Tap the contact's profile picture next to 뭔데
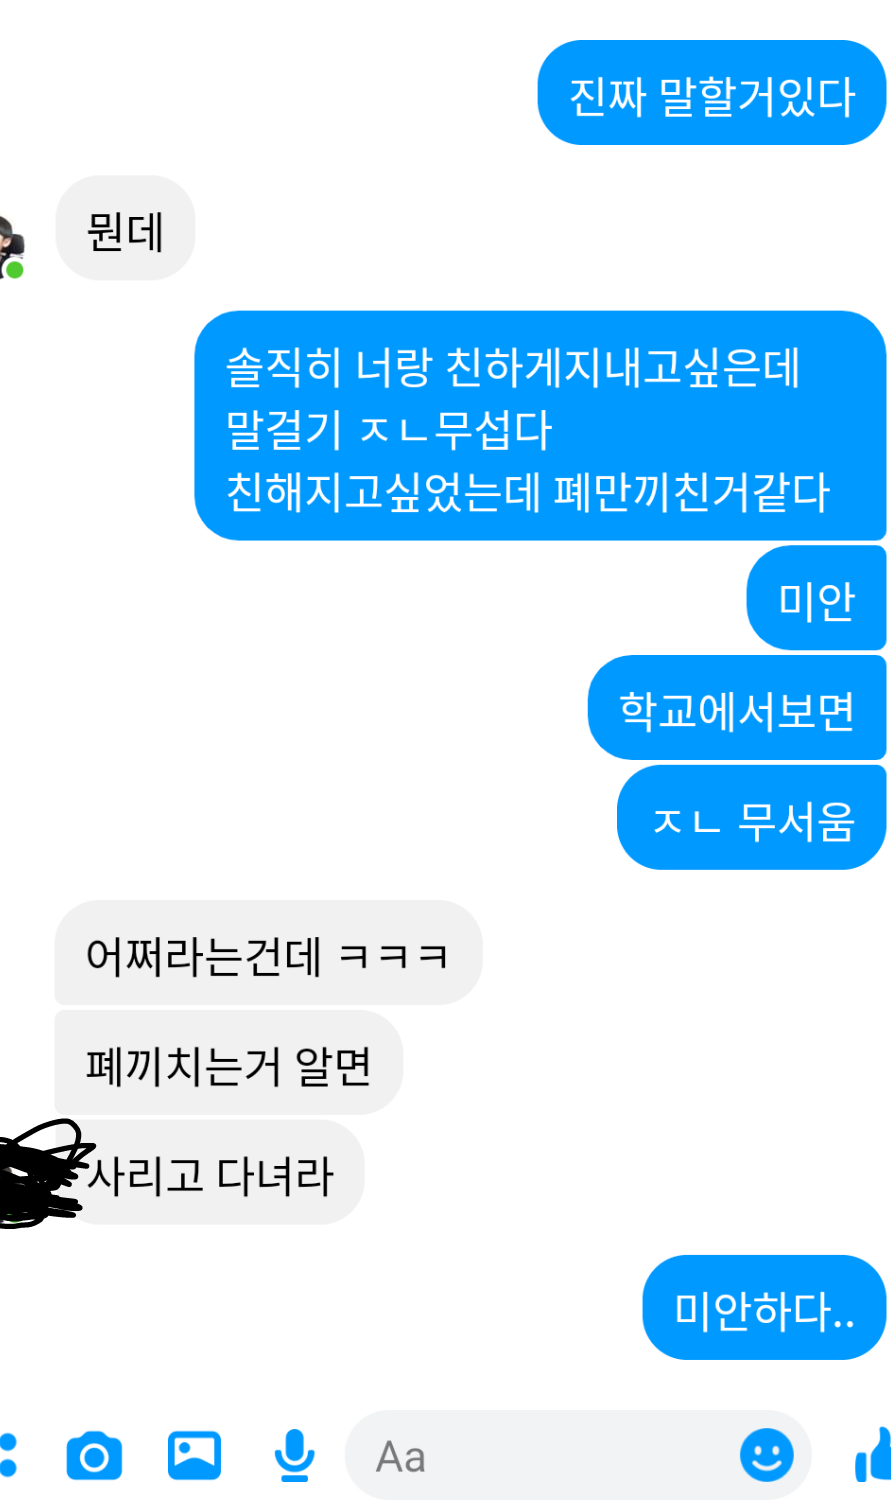 click(x=11, y=246)
